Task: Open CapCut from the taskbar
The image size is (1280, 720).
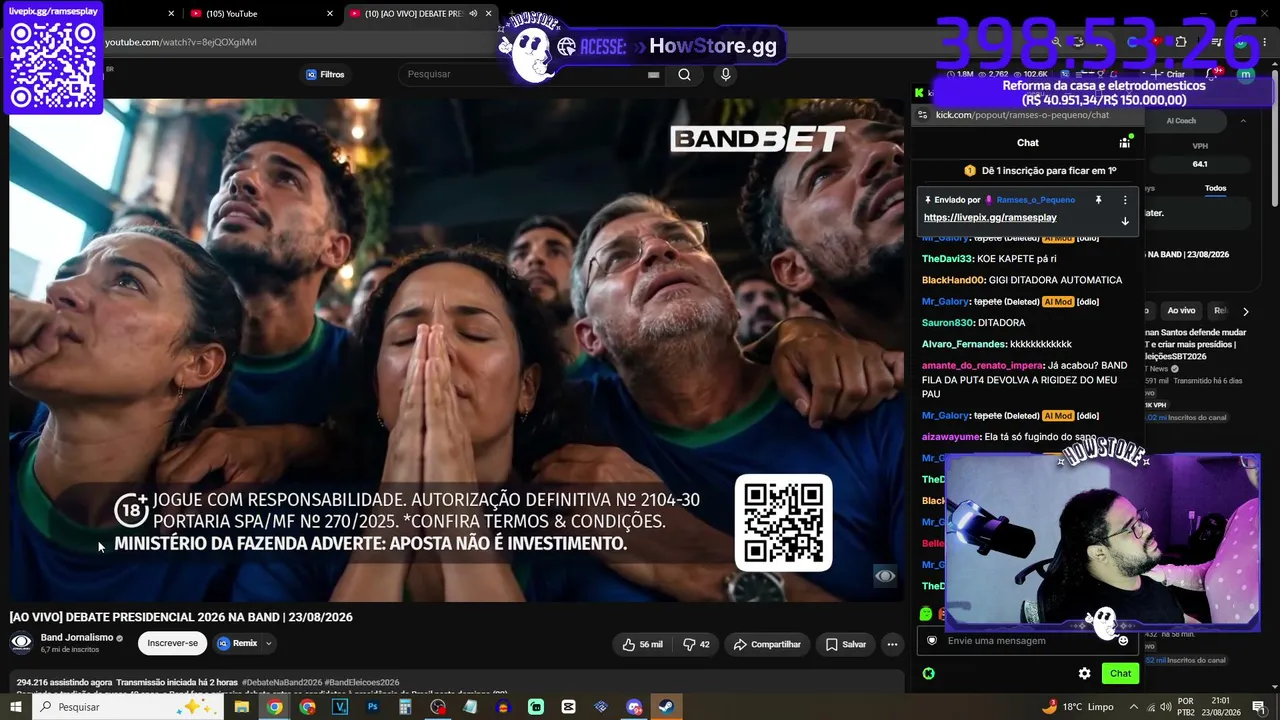Action: tap(568, 707)
